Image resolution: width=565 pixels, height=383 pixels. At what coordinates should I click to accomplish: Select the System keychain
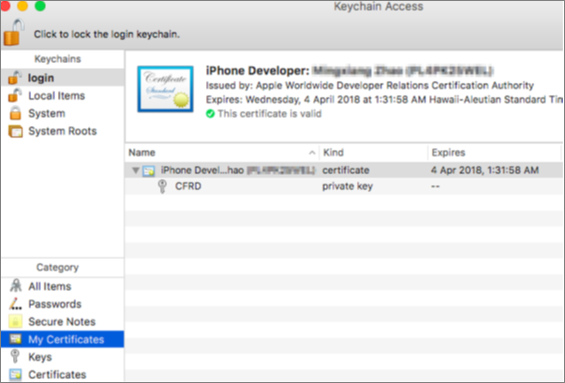click(63, 113)
